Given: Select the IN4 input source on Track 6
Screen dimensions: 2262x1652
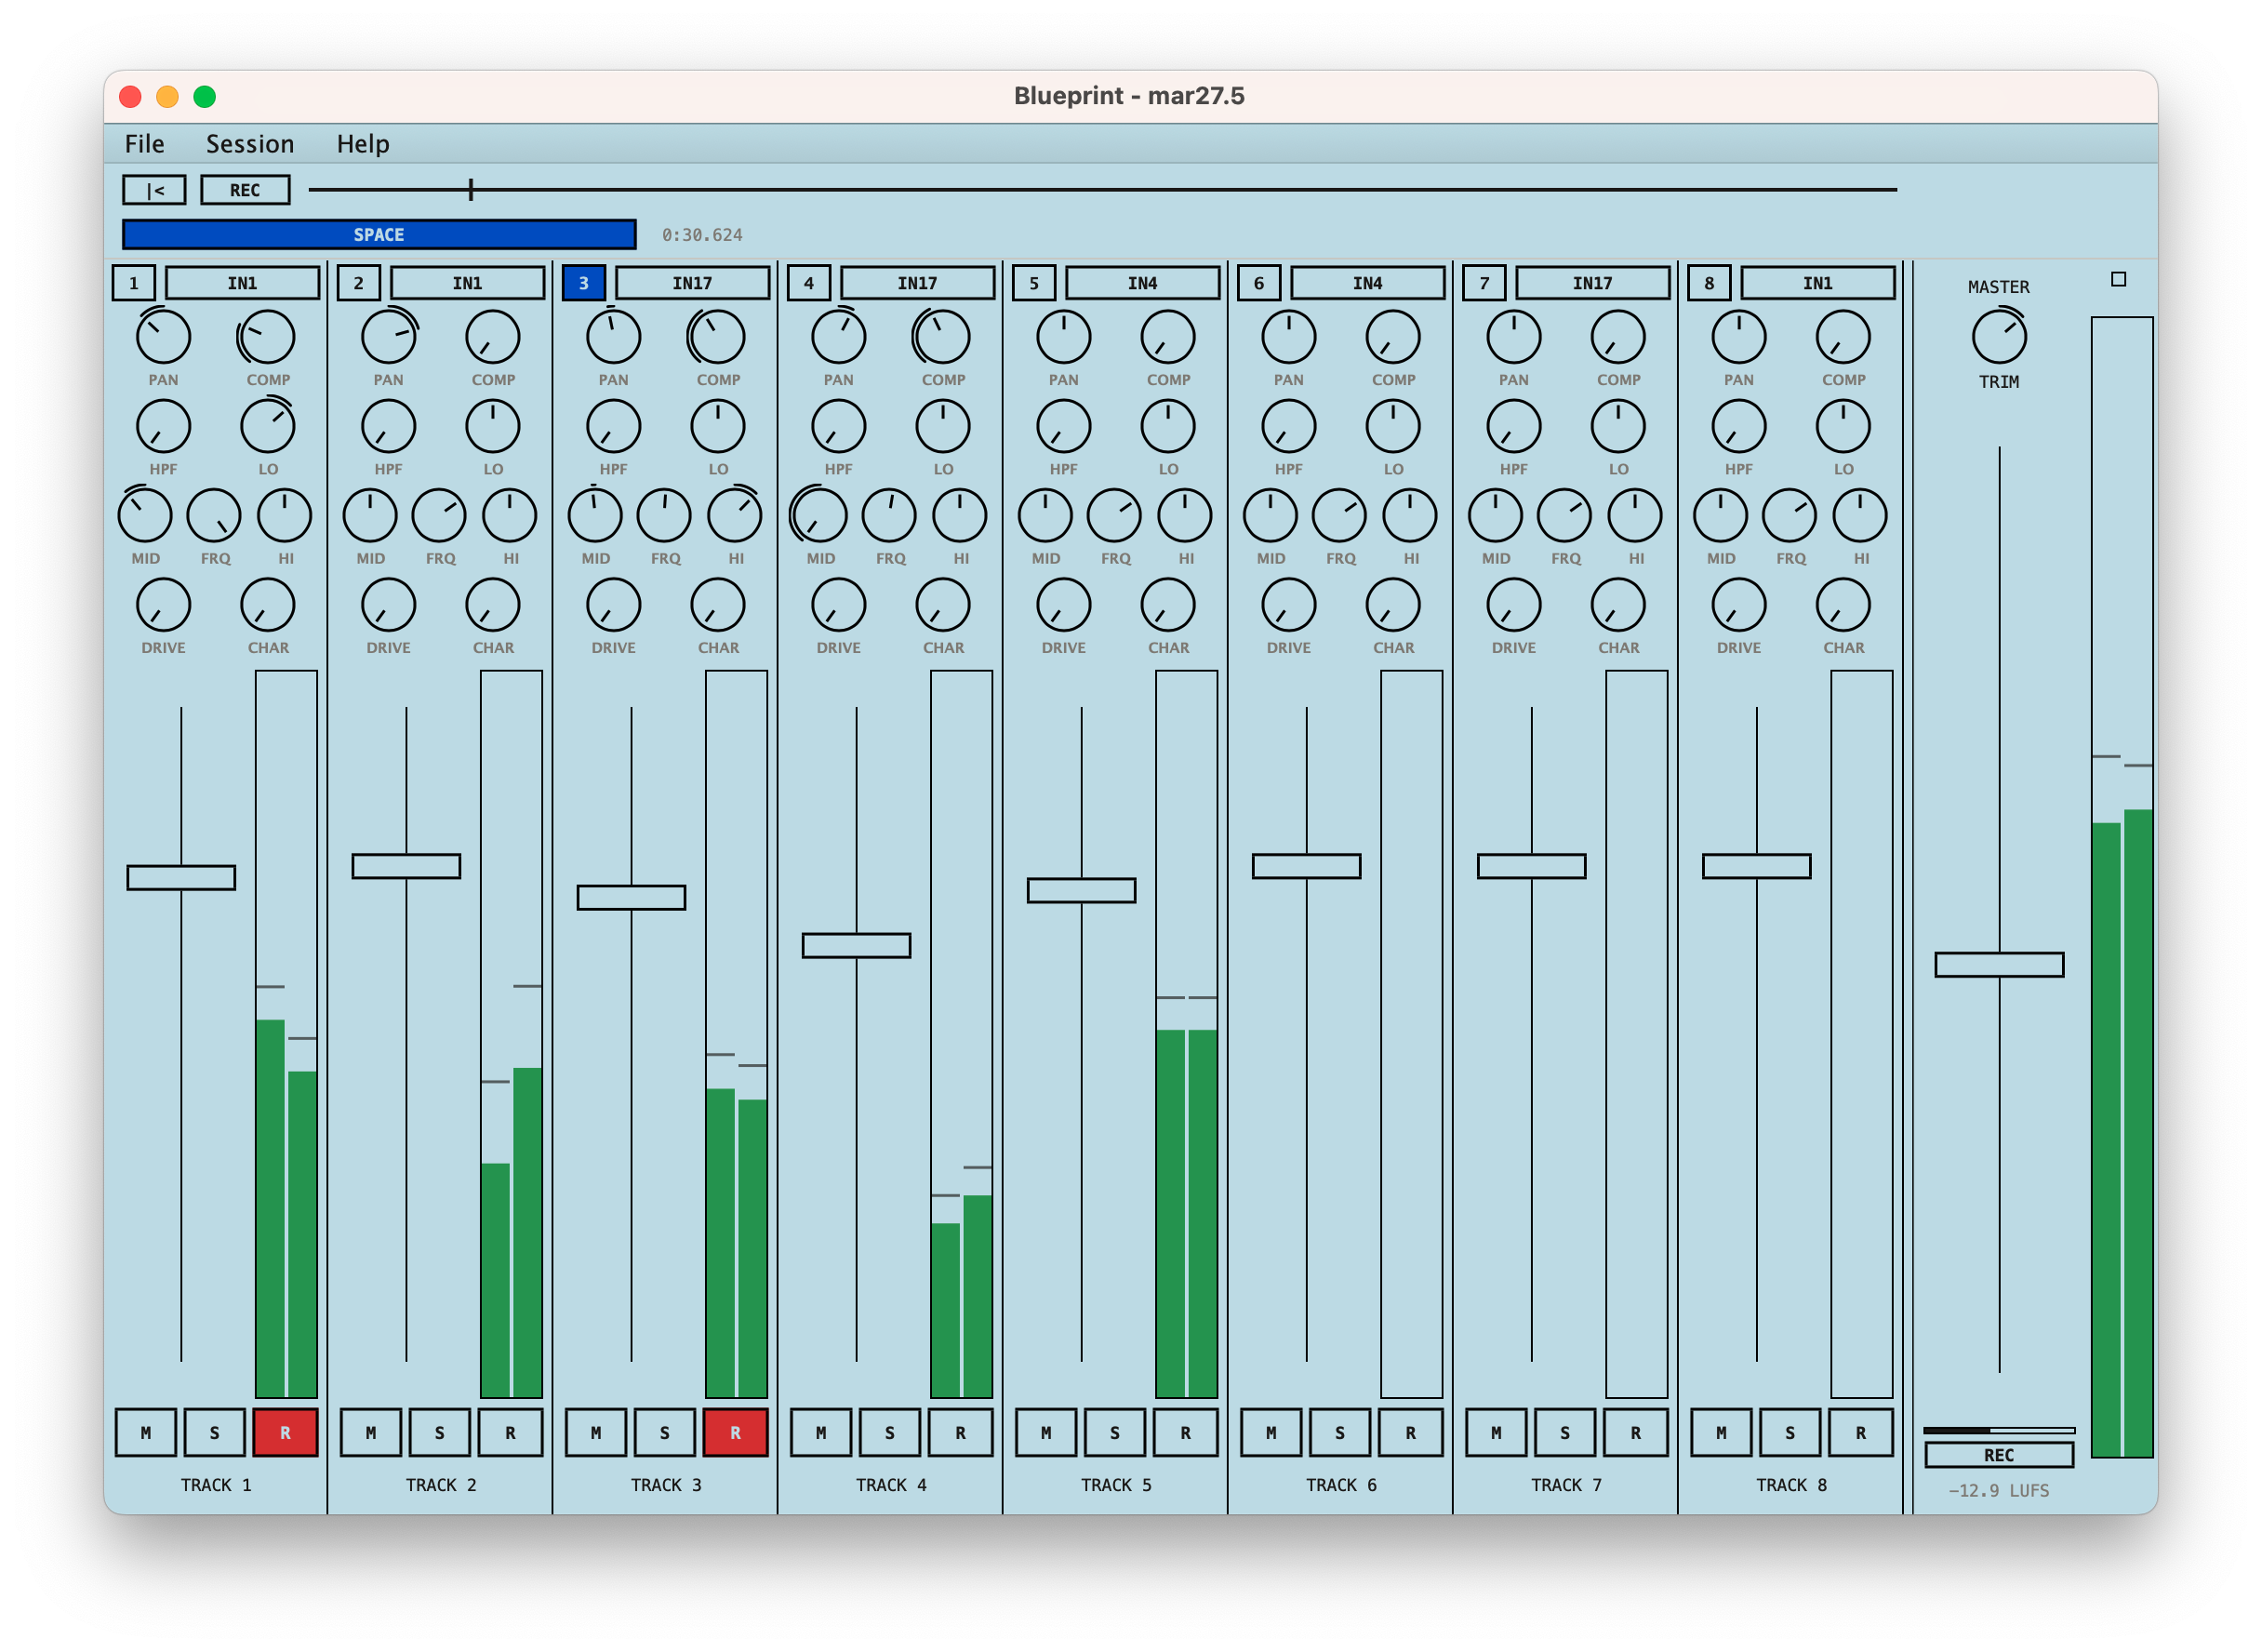Looking at the screenshot, I should click(1365, 283).
